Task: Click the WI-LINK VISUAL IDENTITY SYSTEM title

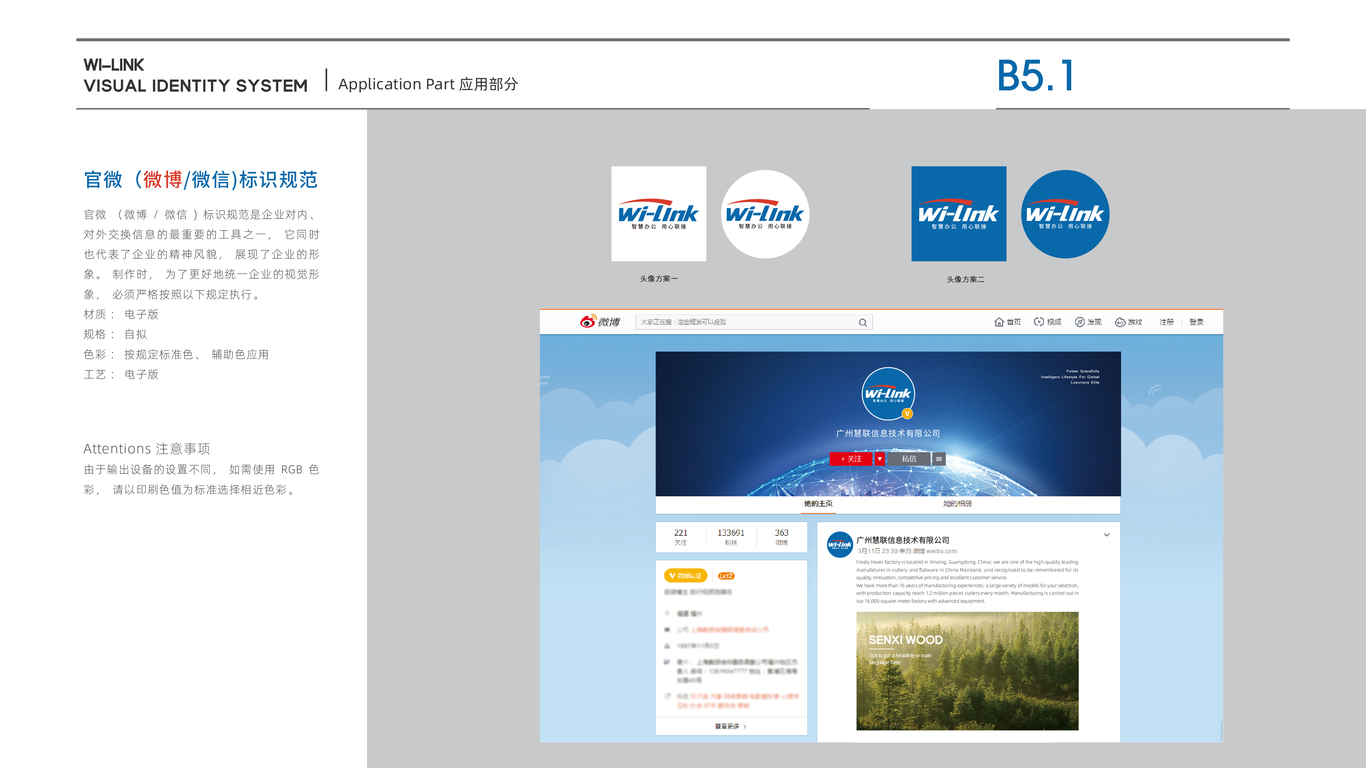Action: (196, 76)
